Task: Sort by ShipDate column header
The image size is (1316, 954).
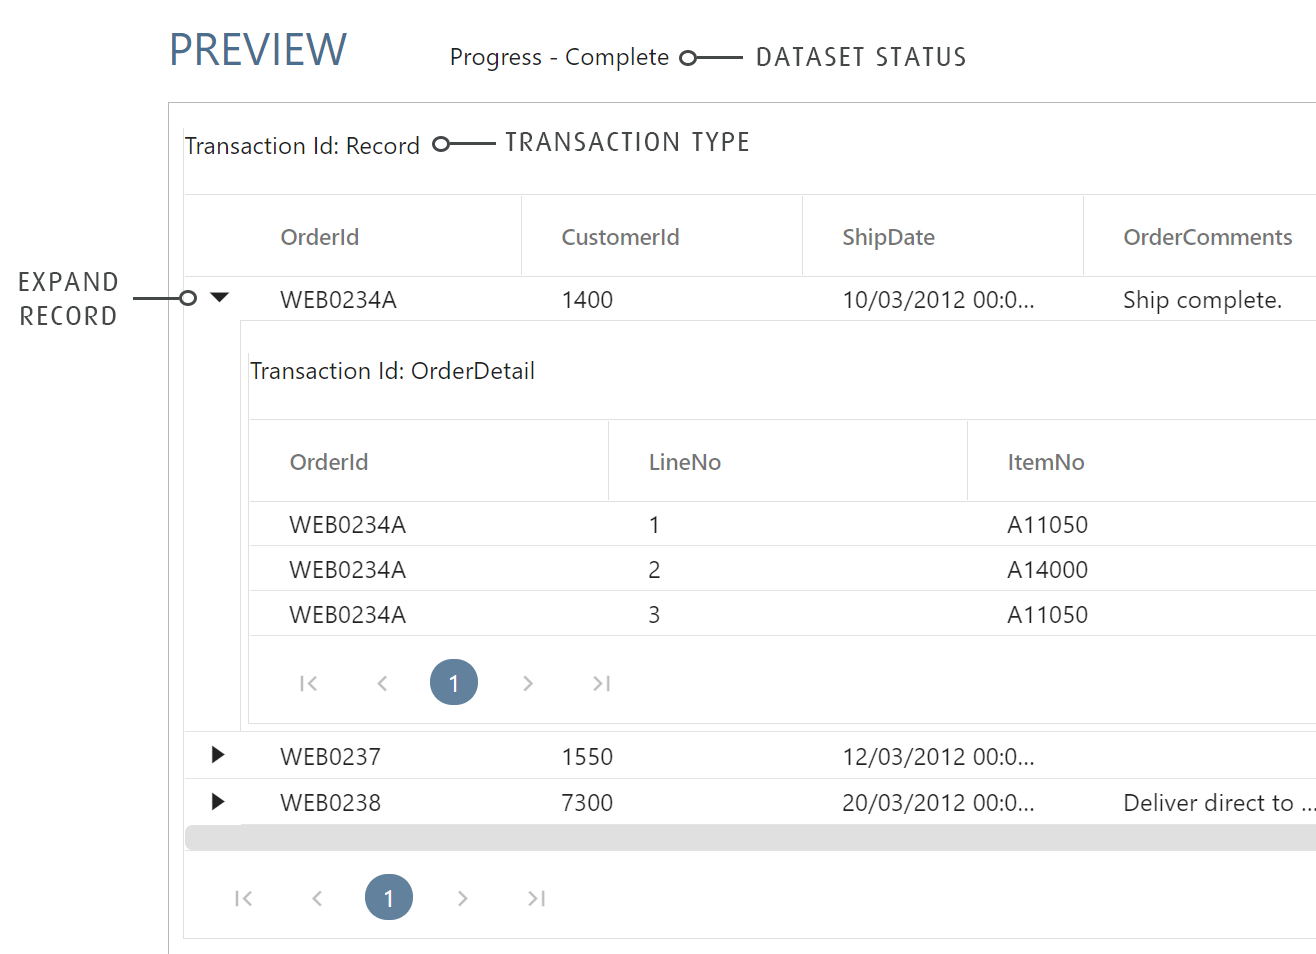Action: pos(888,237)
